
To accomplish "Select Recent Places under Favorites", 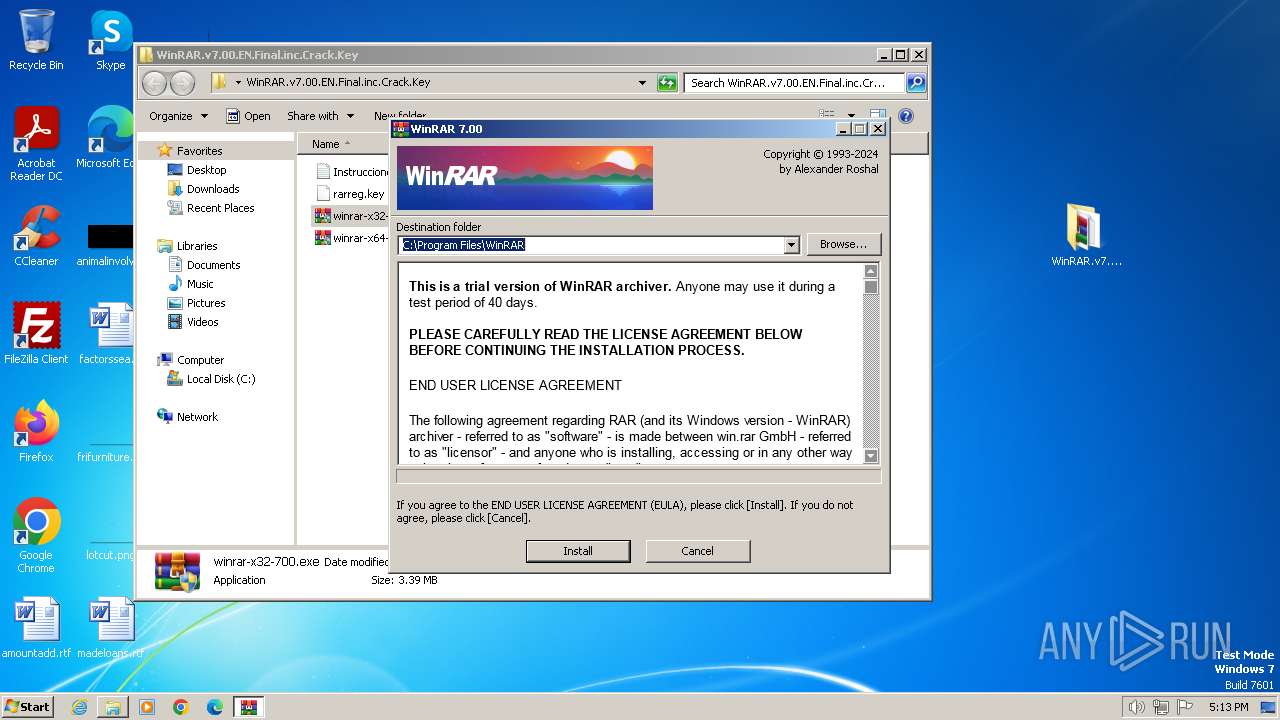I will [x=220, y=208].
